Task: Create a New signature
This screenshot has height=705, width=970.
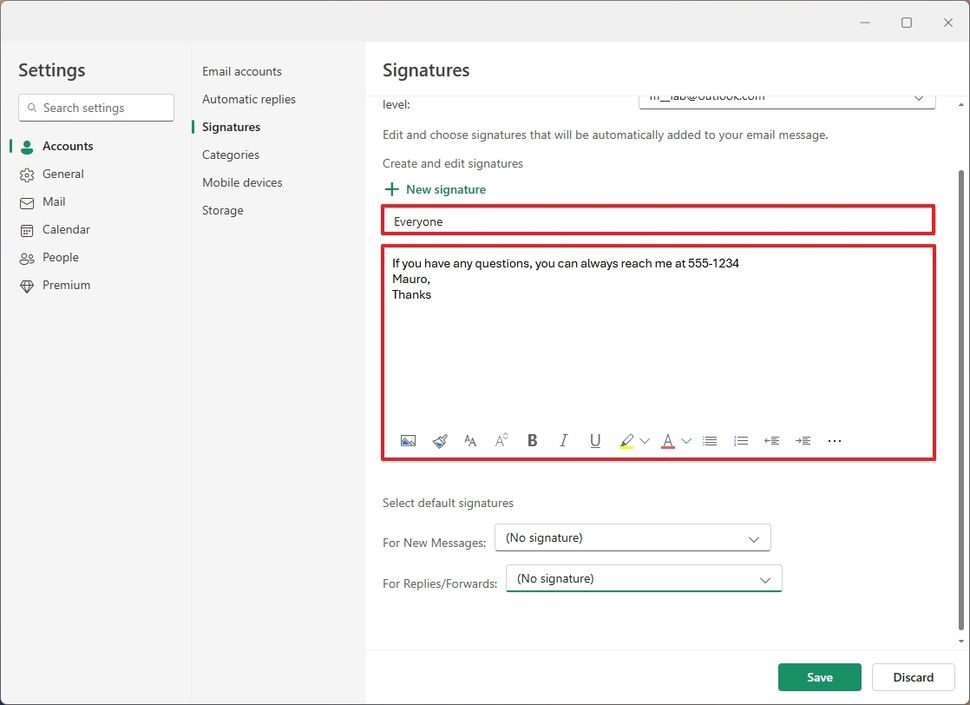Action: pos(434,188)
